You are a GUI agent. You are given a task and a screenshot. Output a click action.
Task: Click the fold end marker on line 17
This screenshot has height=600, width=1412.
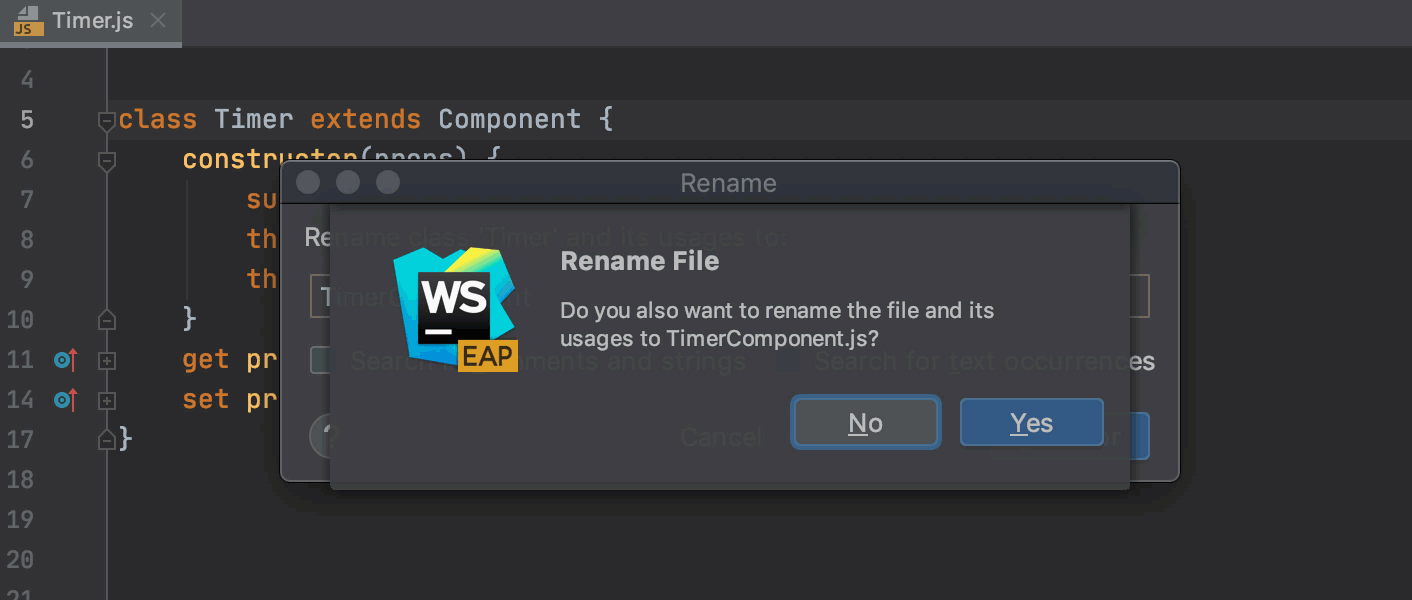[107, 439]
